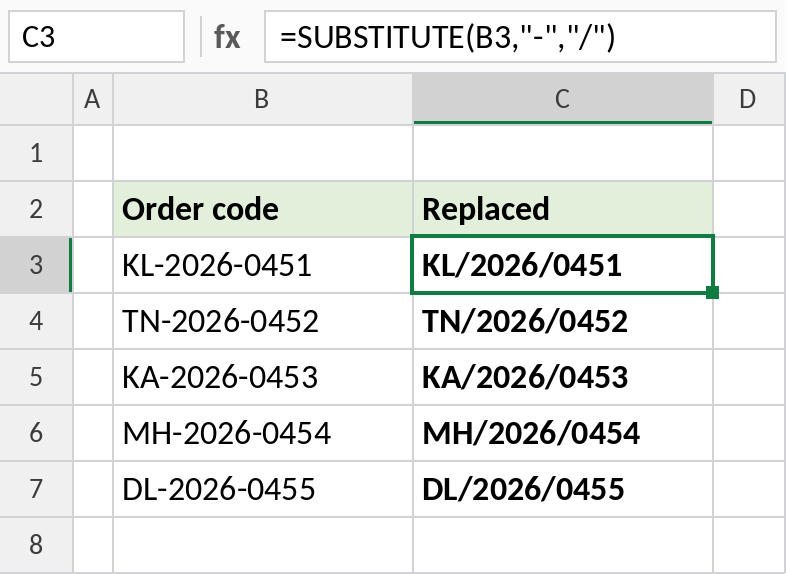This screenshot has width=786, height=574.
Task: Select row 2 header
Action: tap(36, 209)
